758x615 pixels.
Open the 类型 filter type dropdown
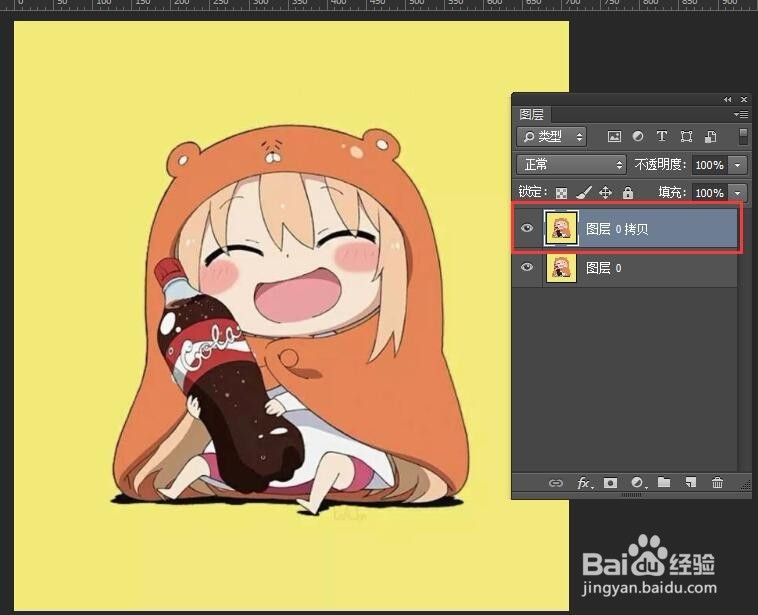pos(552,137)
